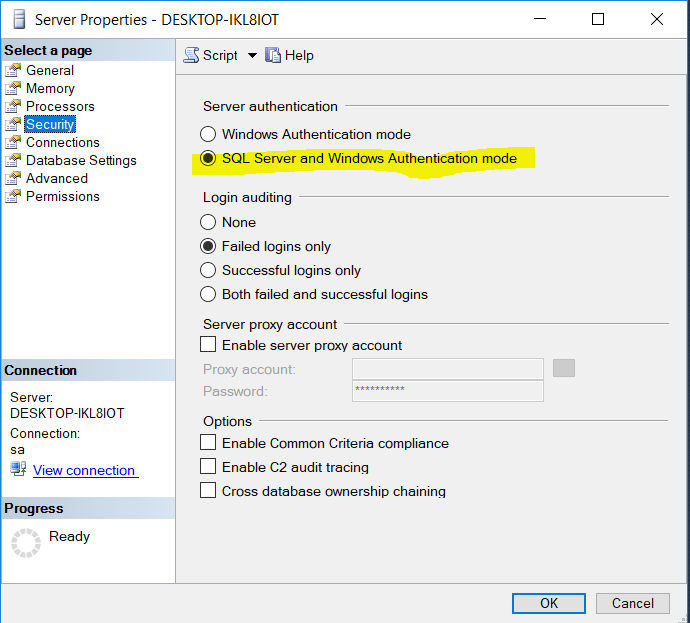Select Windows Authentication mode
Image resolution: width=690 pixels, height=623 pixels.
(208, 134)
